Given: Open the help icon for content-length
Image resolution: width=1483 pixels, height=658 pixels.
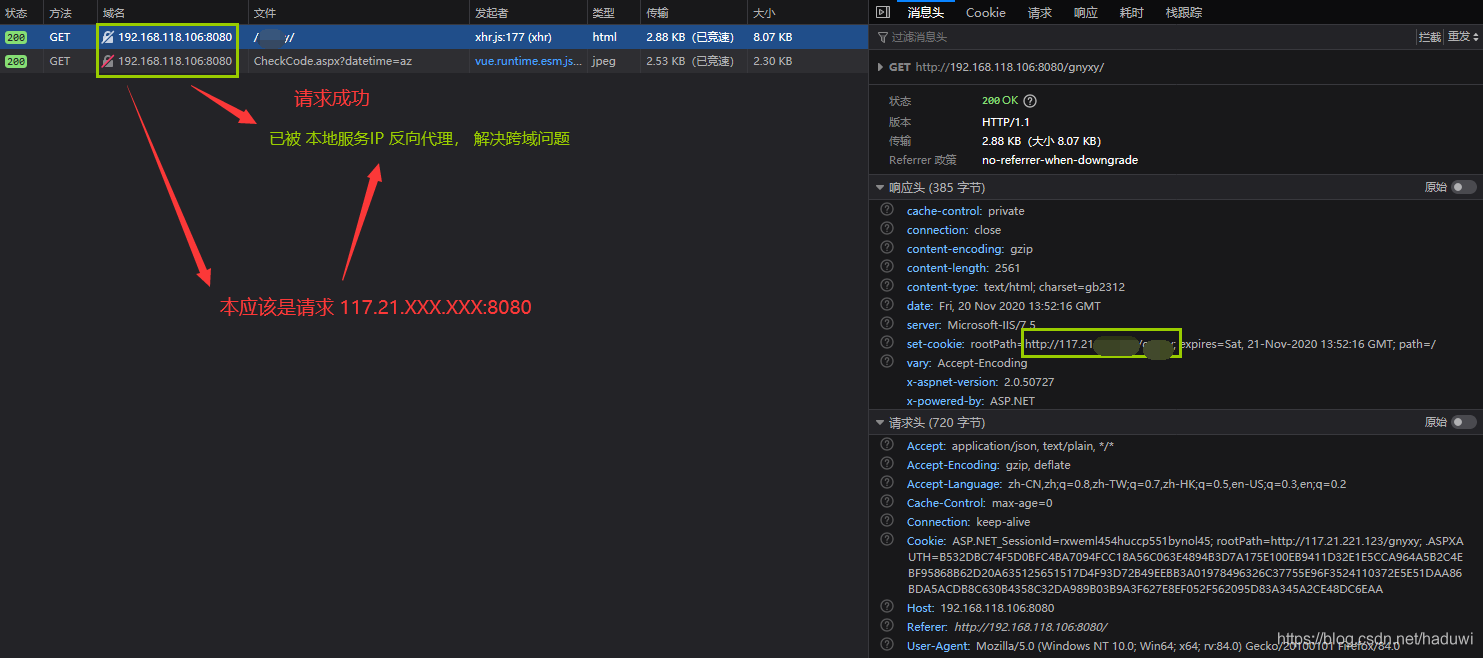Looking at the screenshot, I should click(x=886, y=267).
